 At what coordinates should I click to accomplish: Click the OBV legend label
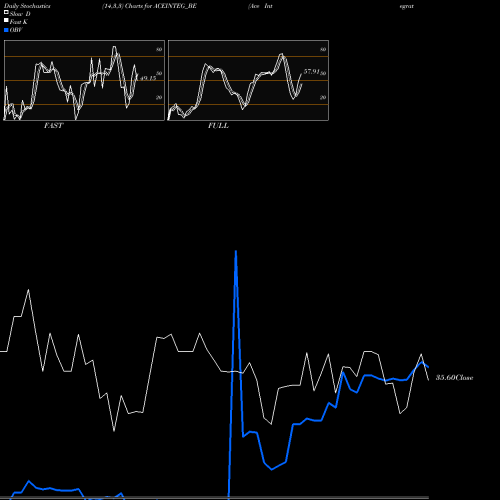(16, 30)
